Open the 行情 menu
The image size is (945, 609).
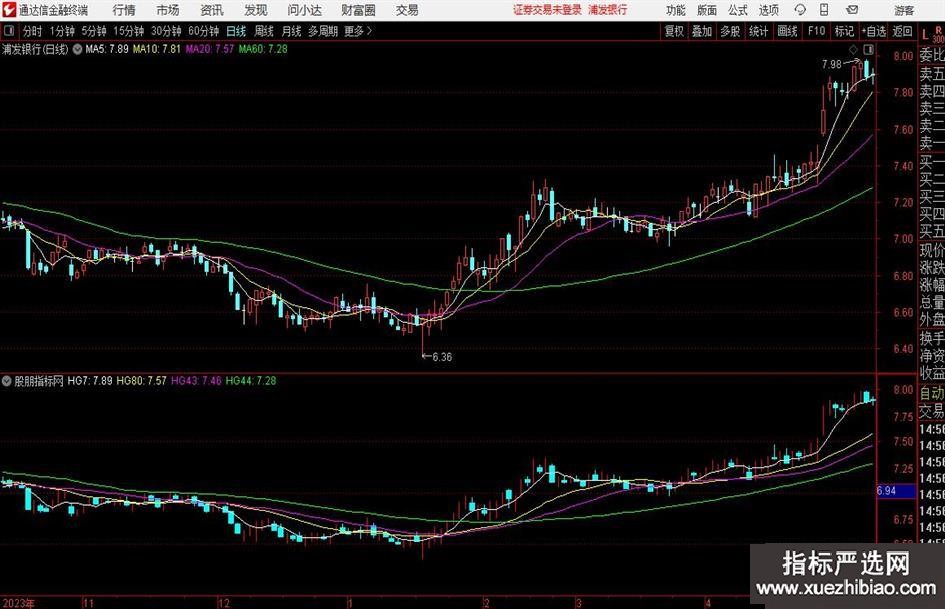[x=124, y=10]
